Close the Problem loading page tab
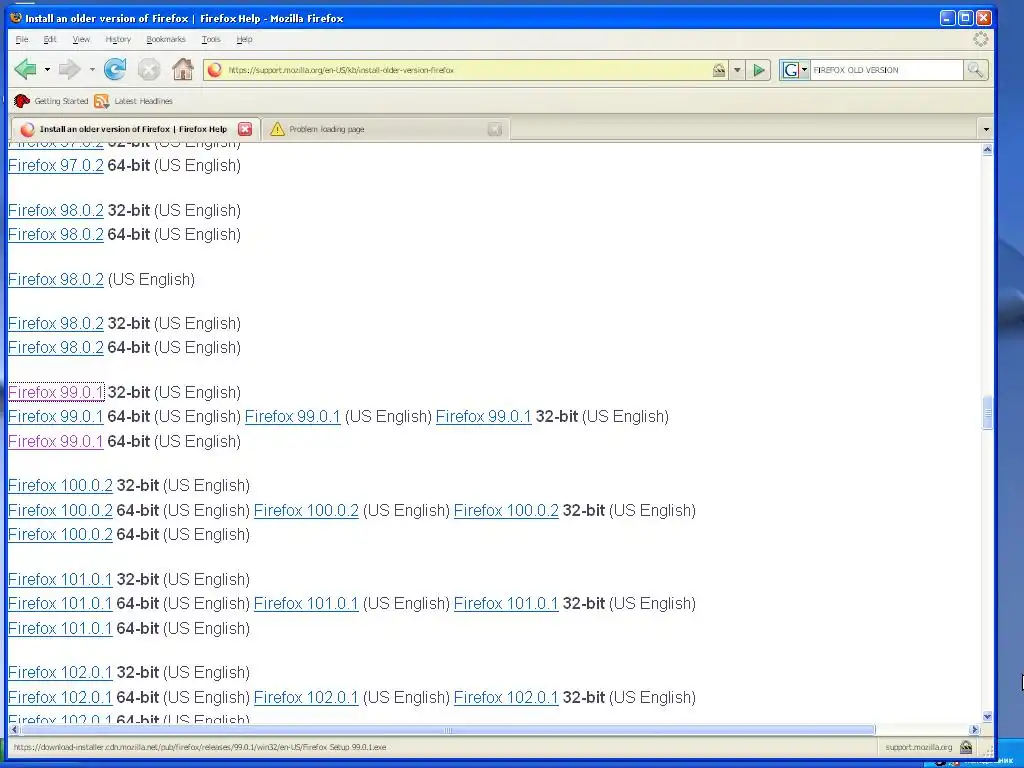The image size is (1024, 768). pos(494,129)
